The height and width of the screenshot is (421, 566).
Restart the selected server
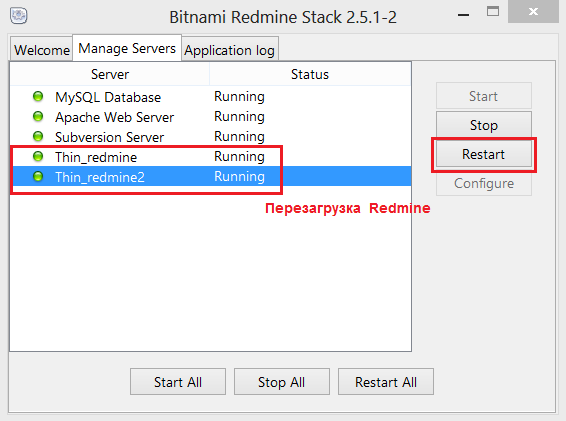pos(483,154)
